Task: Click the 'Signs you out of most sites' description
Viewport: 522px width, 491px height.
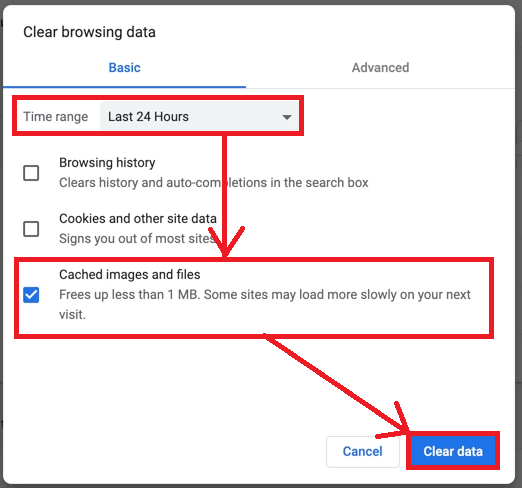Action: (x=137, y=239)
